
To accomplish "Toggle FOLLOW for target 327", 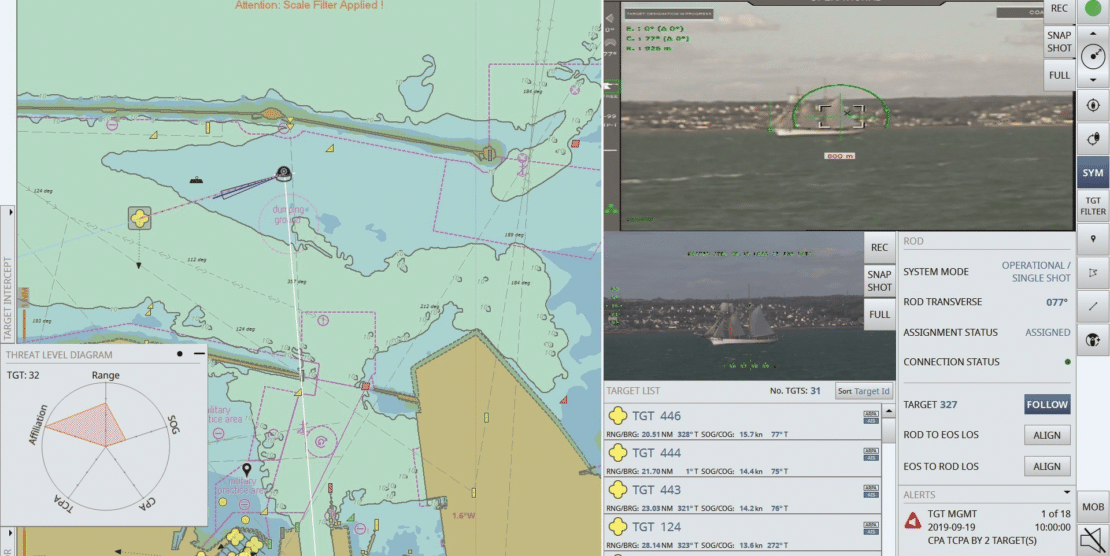I will pyautogui.click(x=1047, y=405).
